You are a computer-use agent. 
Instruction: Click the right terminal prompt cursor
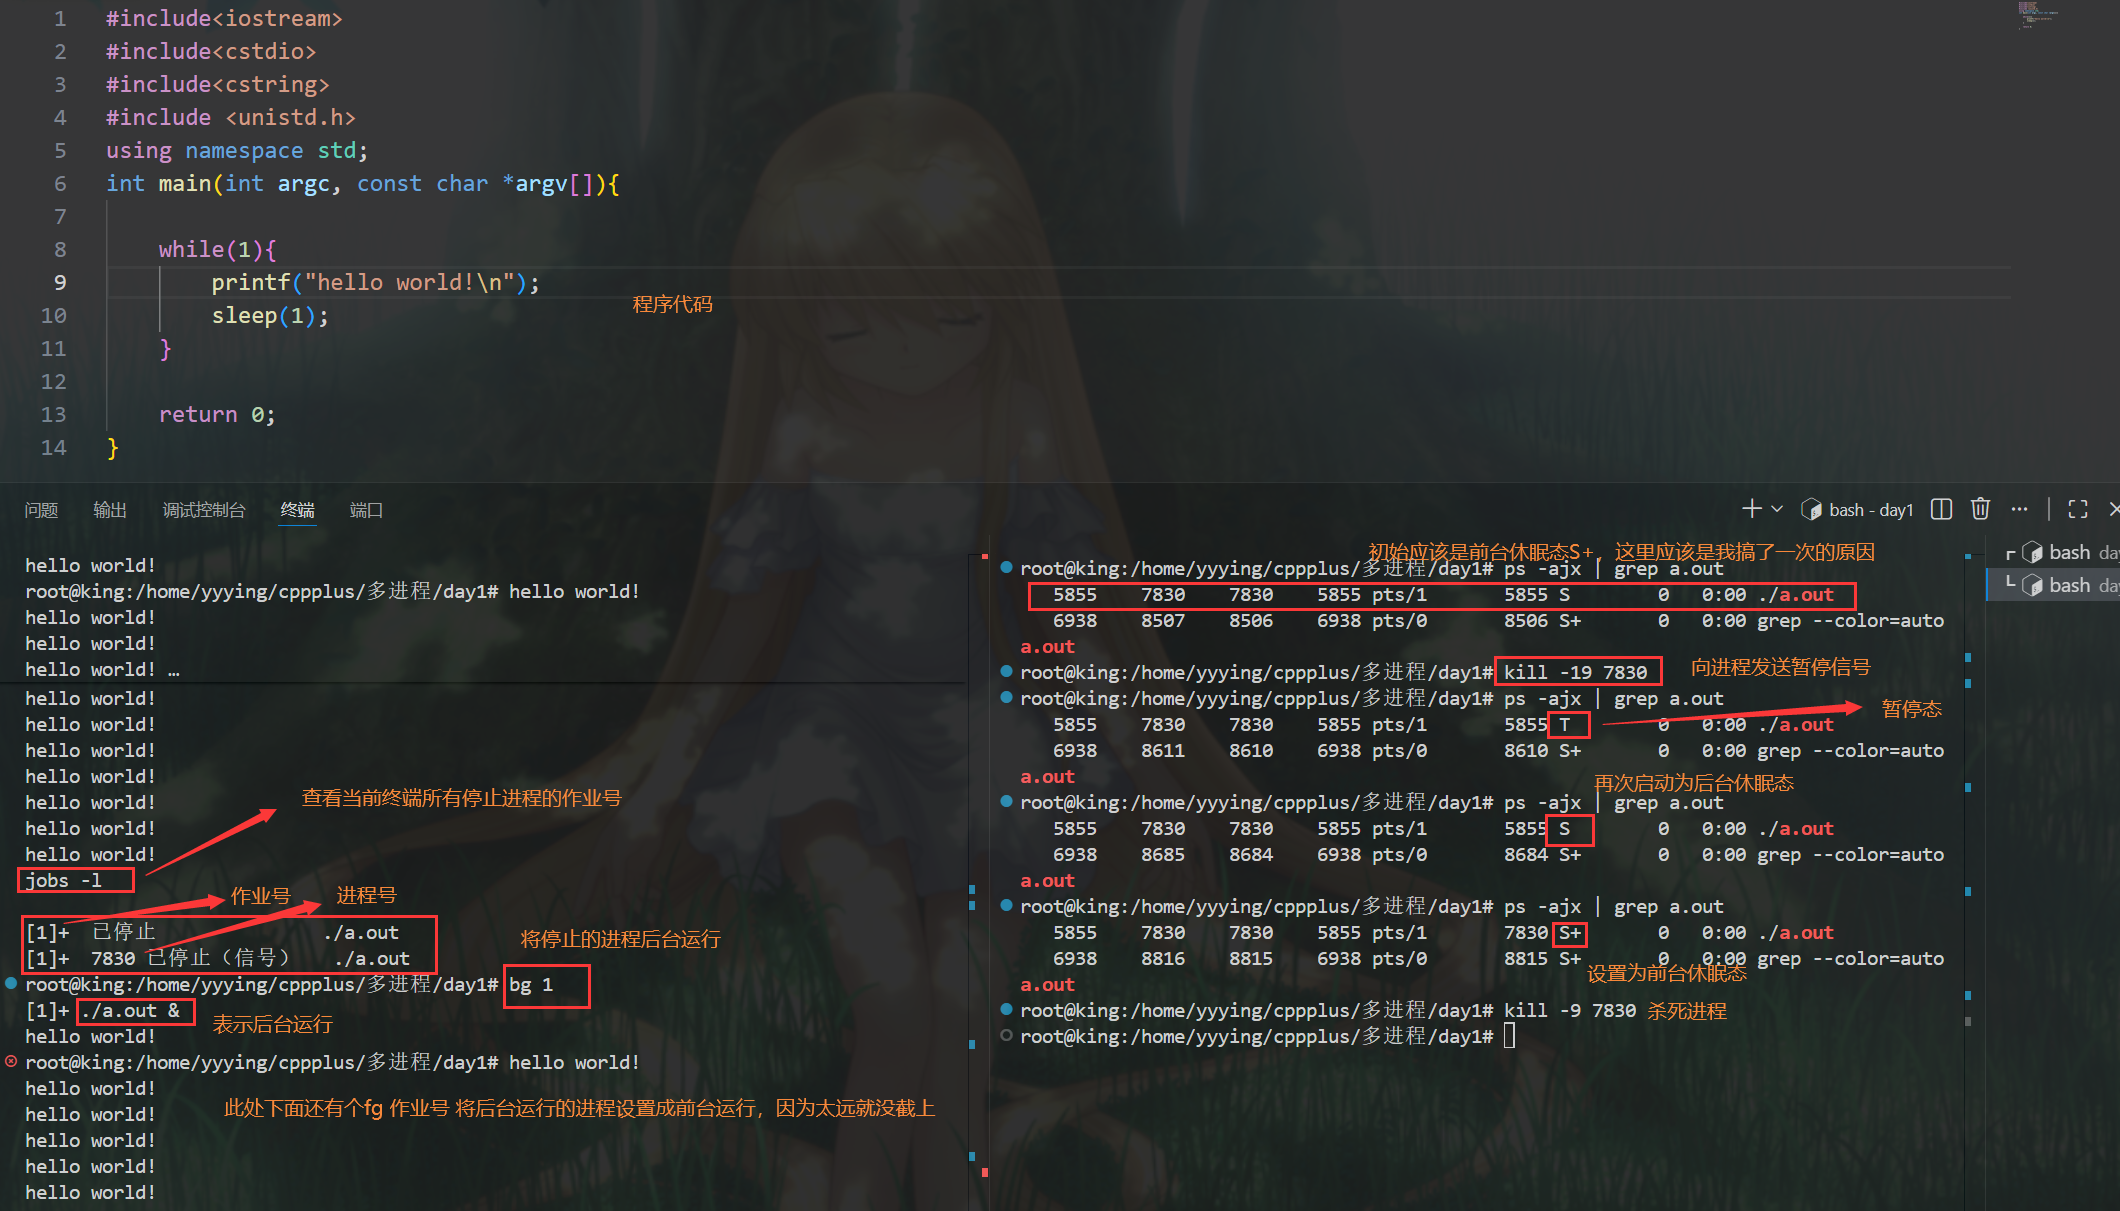click(x=1509, y=1036)
